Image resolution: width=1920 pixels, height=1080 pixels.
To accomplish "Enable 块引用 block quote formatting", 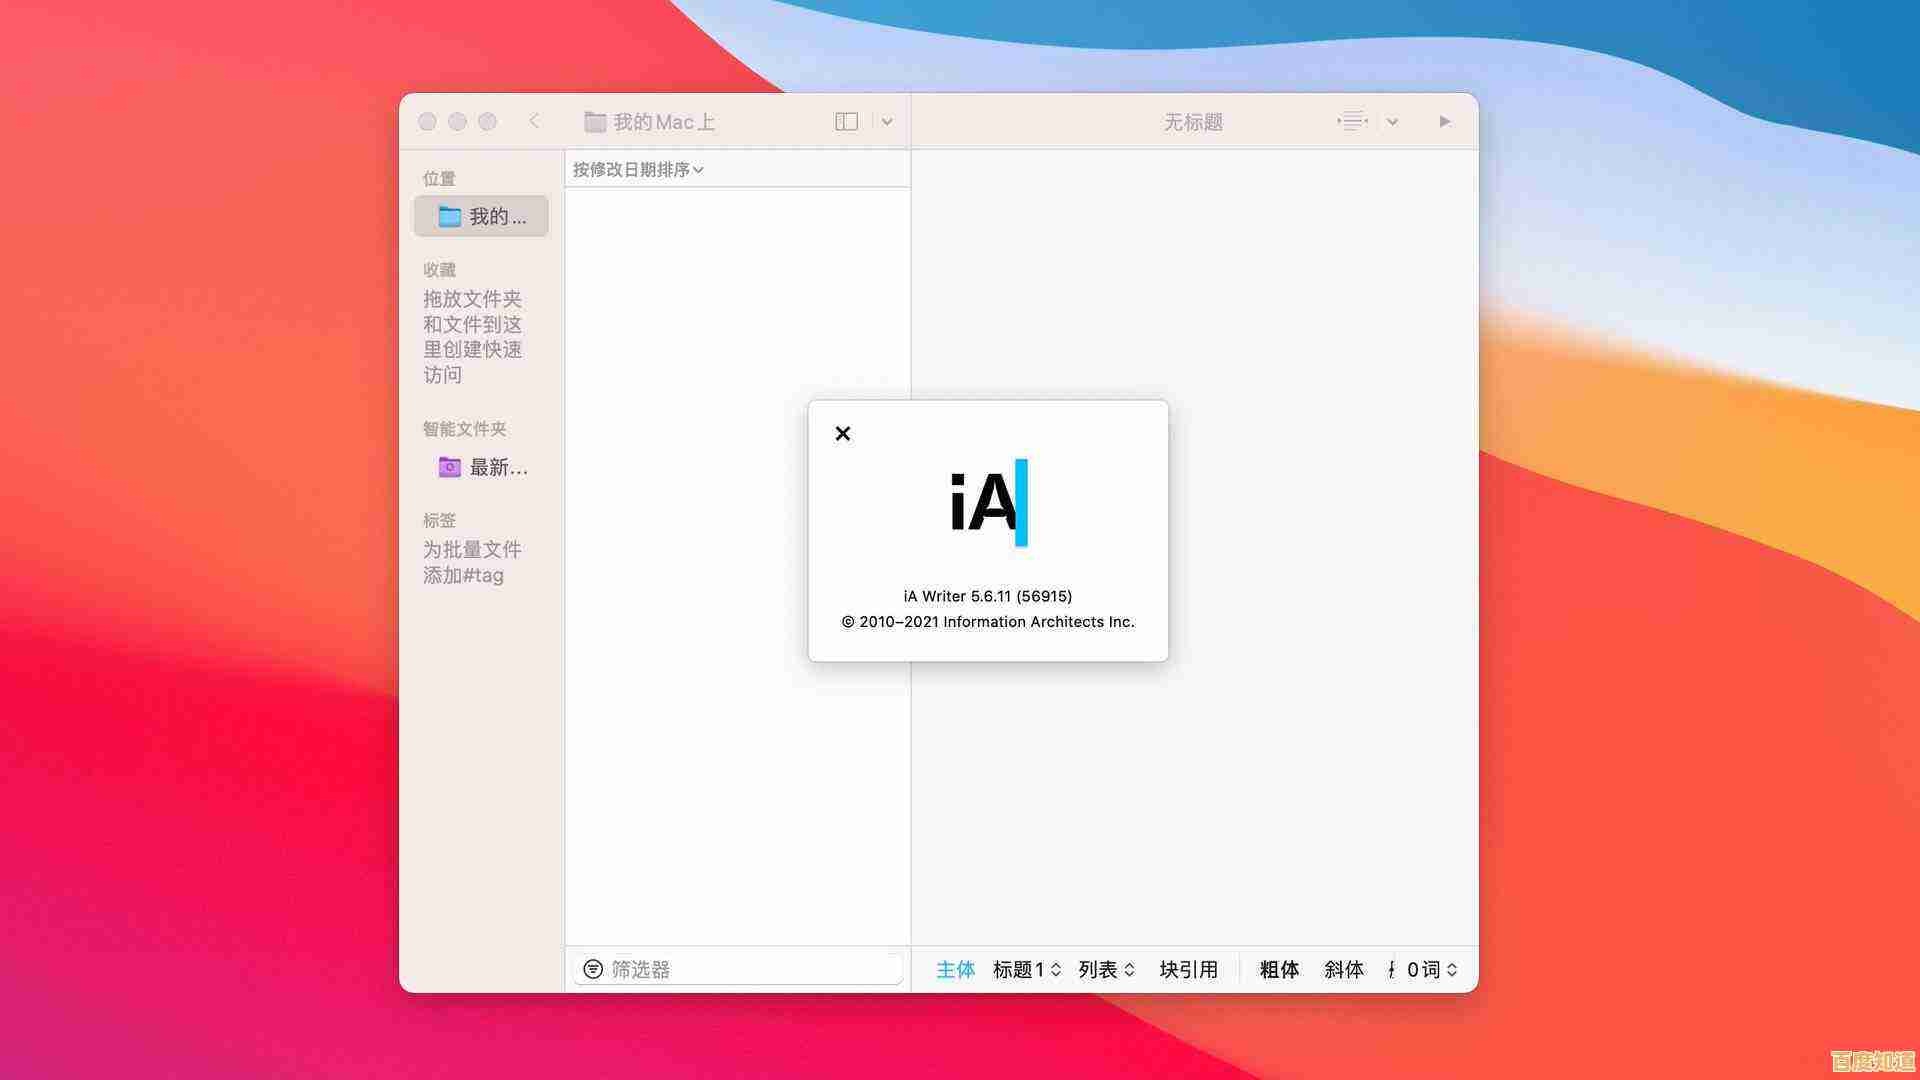I will point(1188,969).
